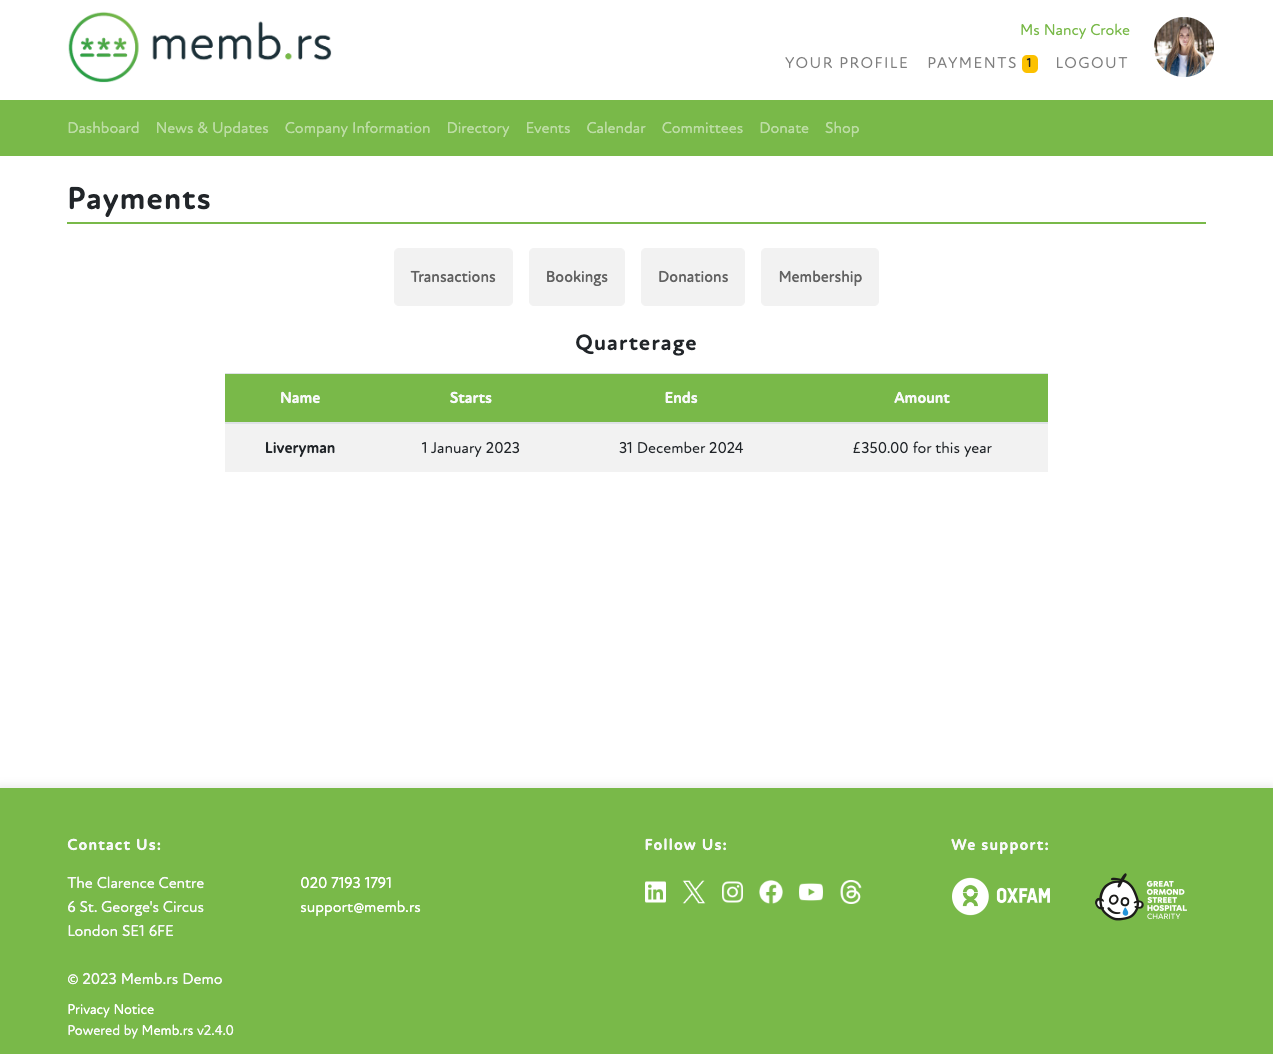Click the Oxfam charity logo
The image size is (1273, 1054).
click(x=1000, y=896)
